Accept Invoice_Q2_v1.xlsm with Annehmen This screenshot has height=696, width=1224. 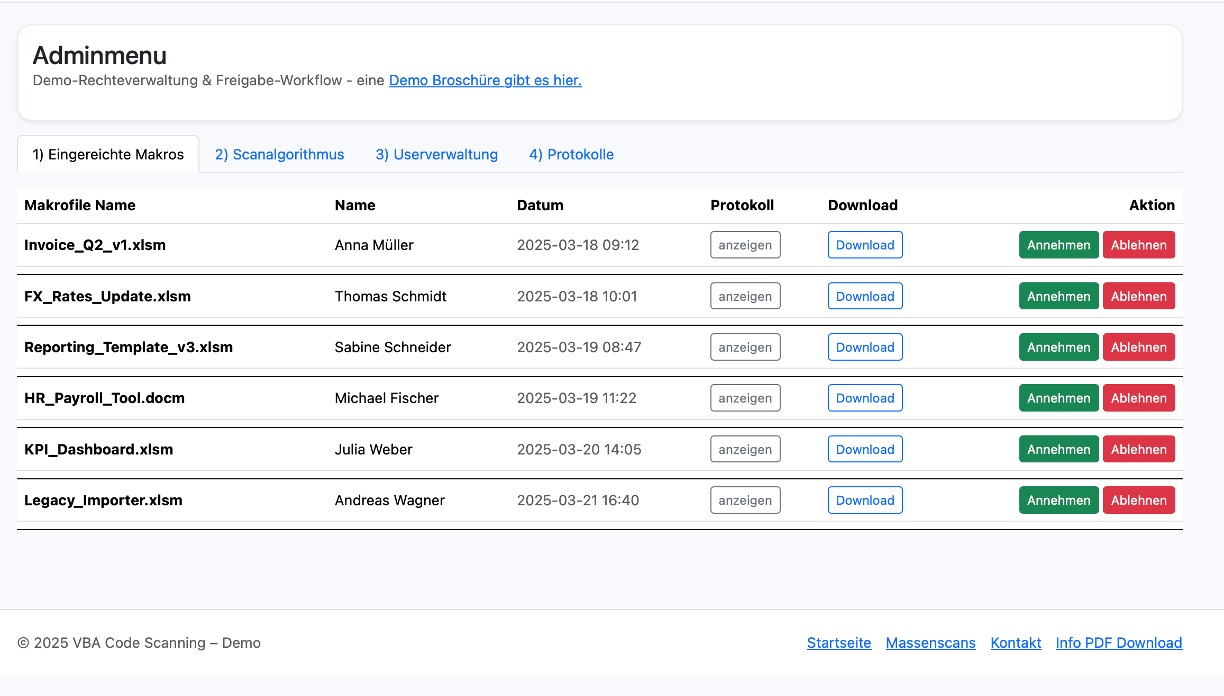1058,245
